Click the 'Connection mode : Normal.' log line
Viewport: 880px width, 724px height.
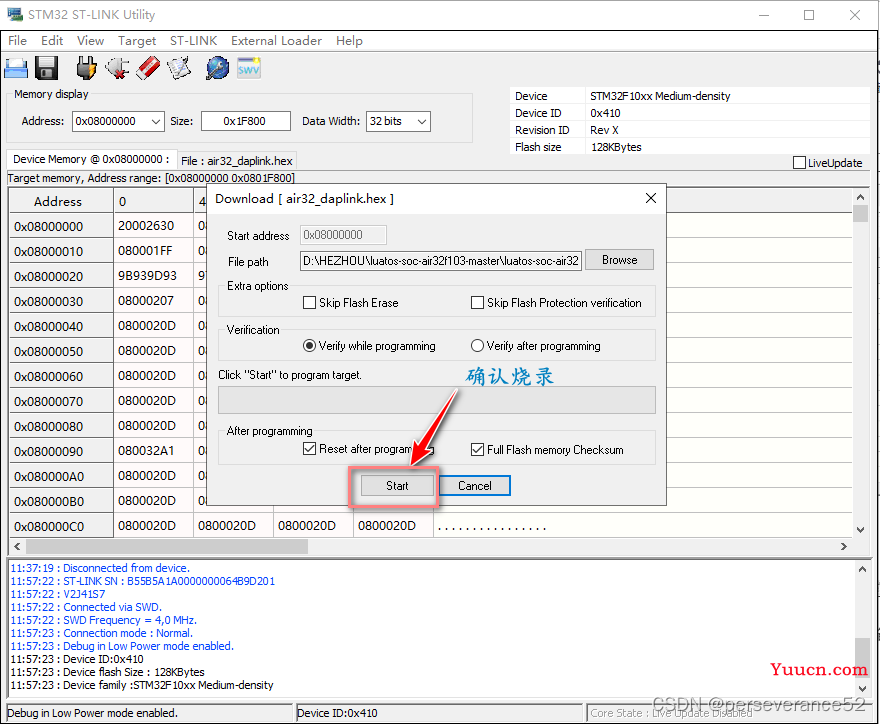(102, 633)
